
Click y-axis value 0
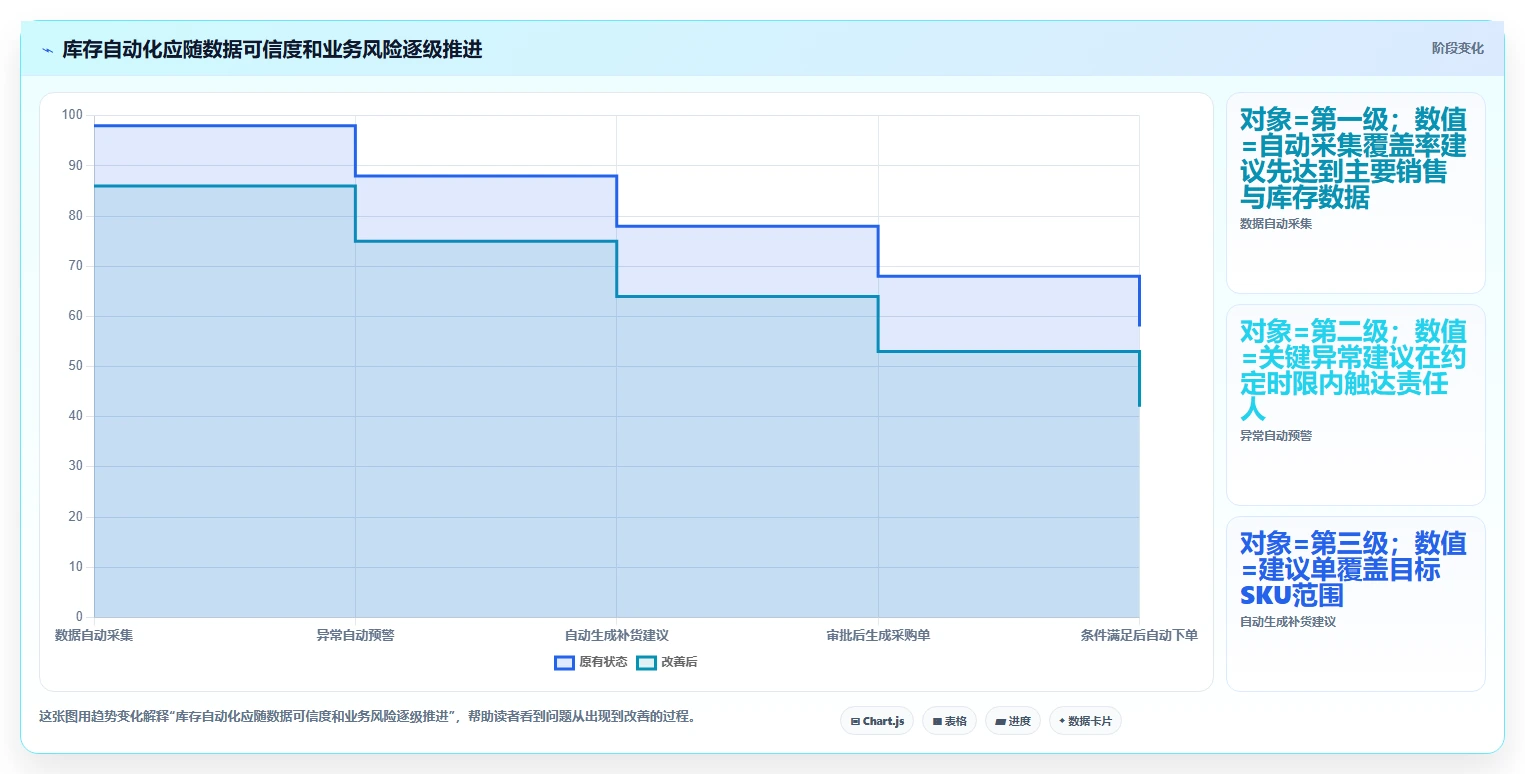[80, 617]
